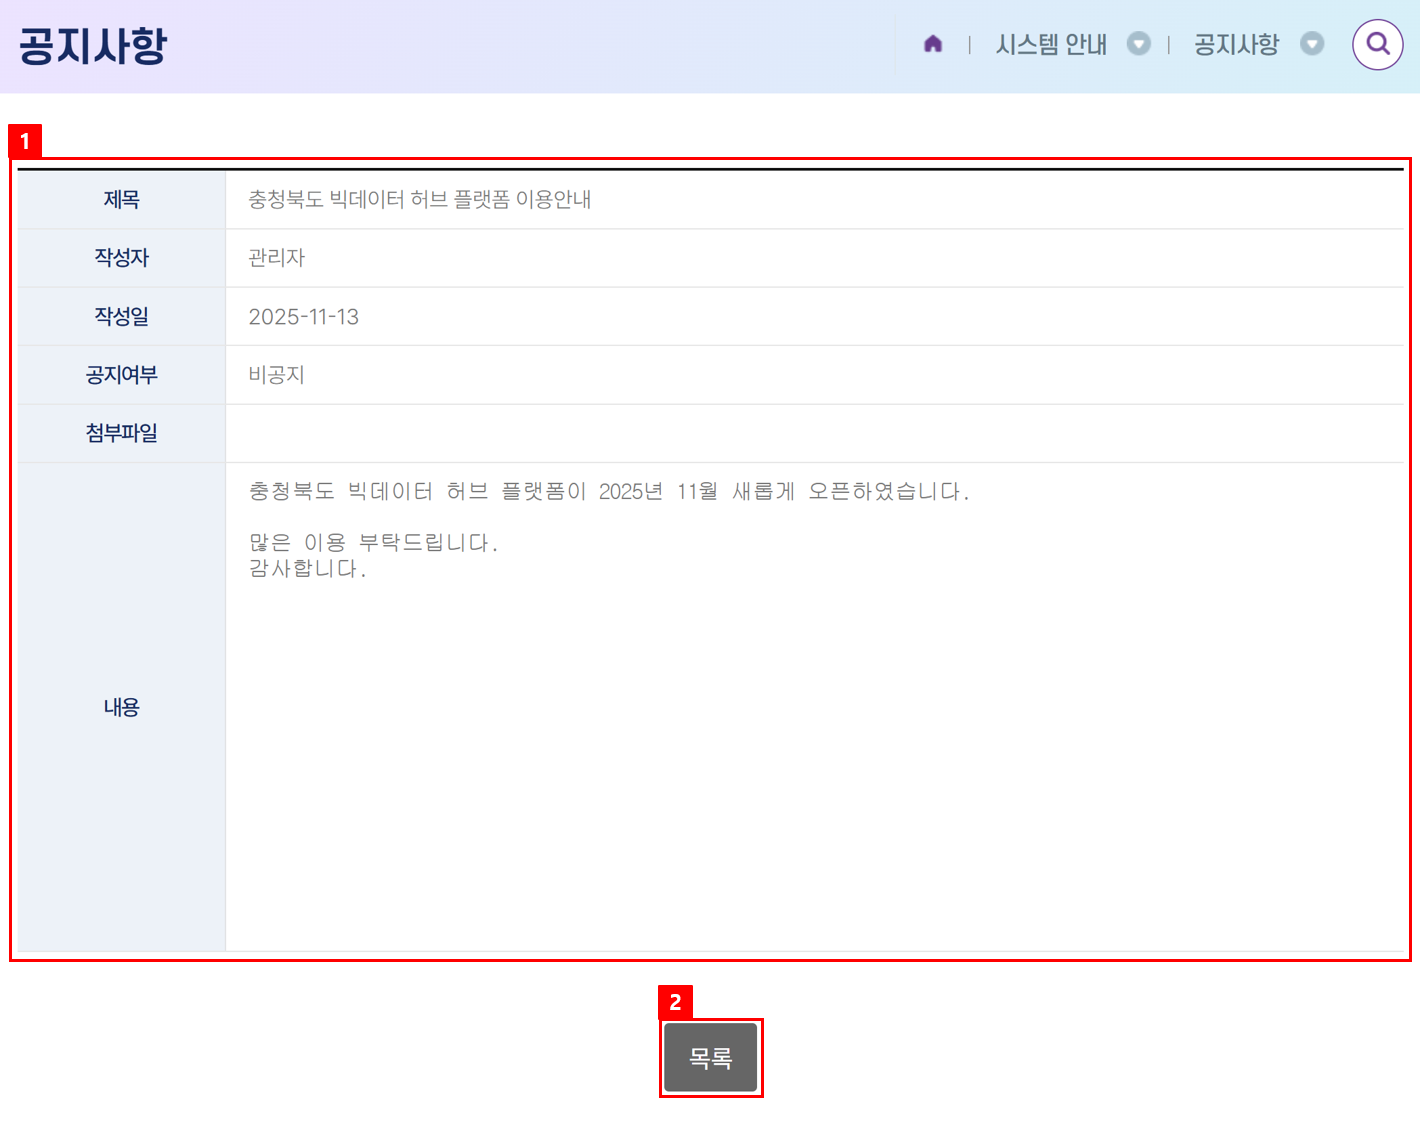The image size is (1420, 1122).
Task: Click the 제목 row label
Action: (121, 200)
